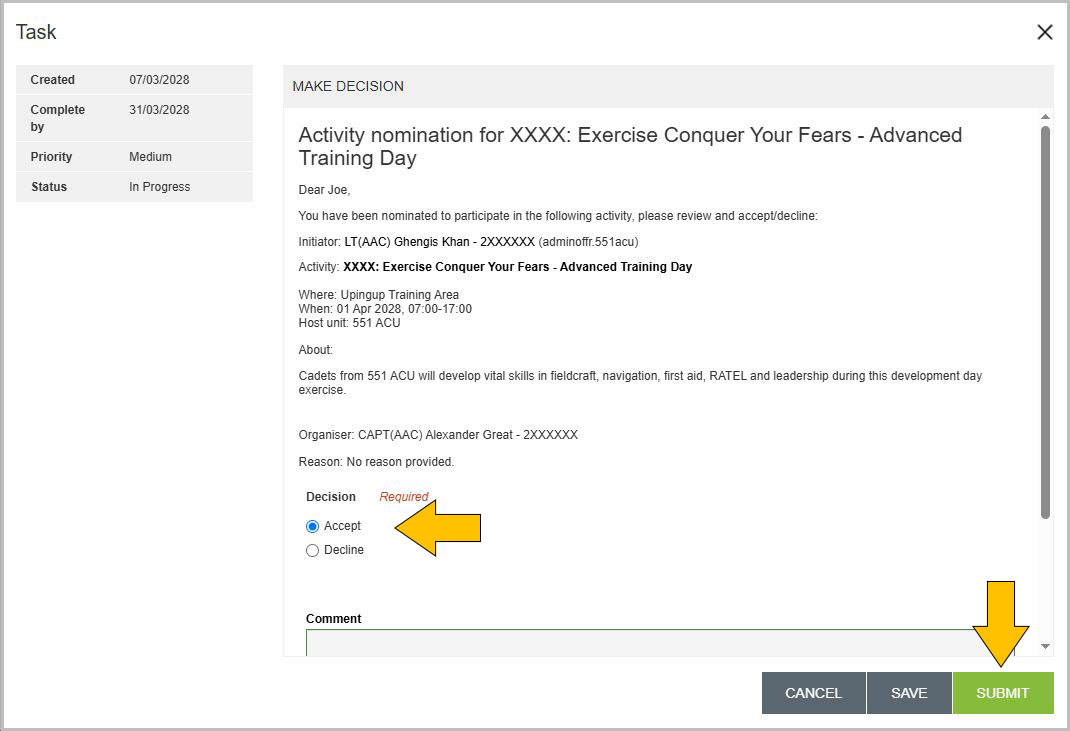Click the scrollbar down arrow
The image size is (1070, 731).
click(1045, 646)
